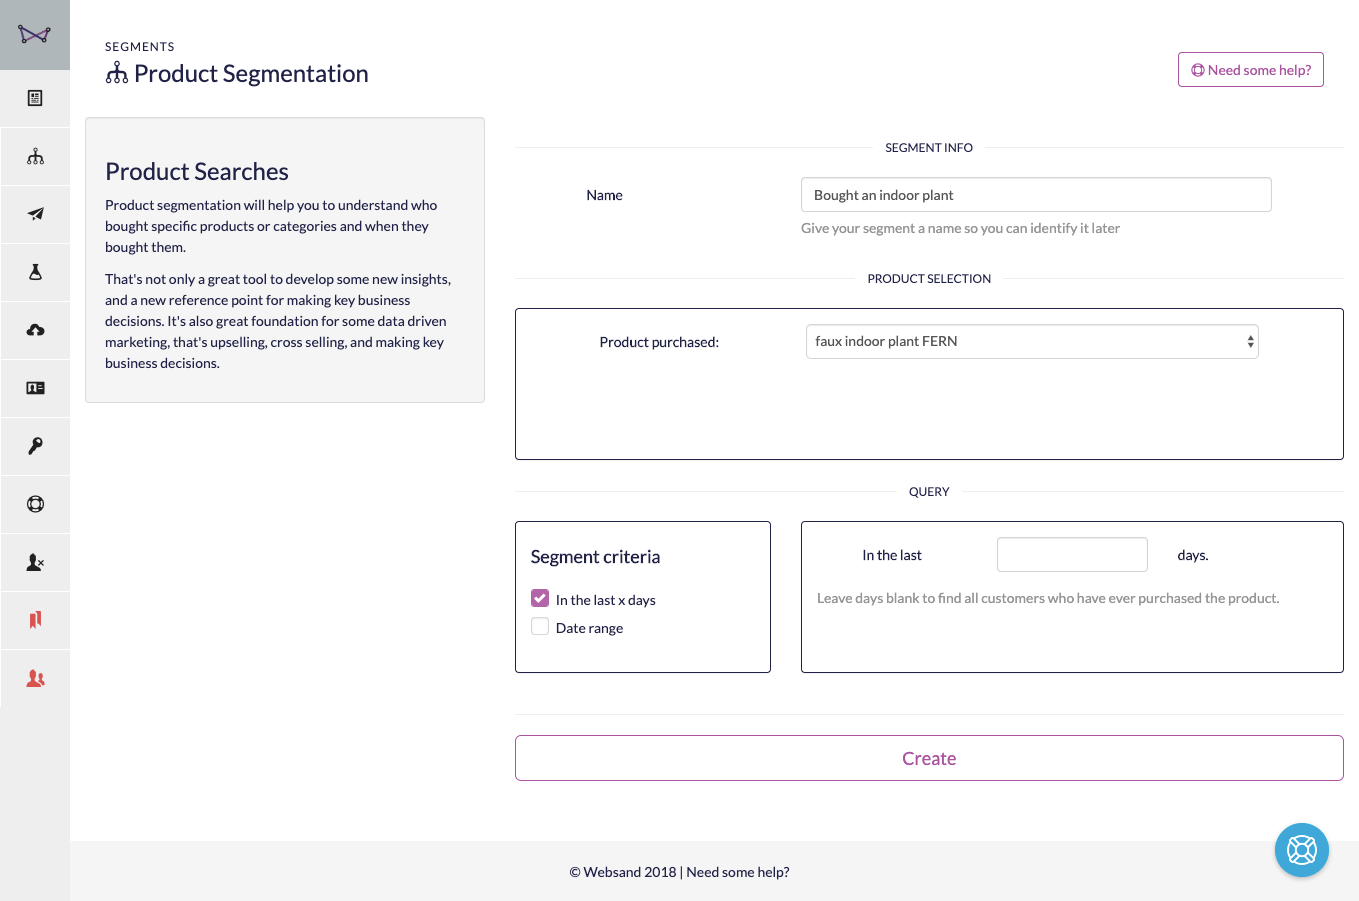
Task: Click 'Need some help?' link in the footer
Action: point(738,872)
